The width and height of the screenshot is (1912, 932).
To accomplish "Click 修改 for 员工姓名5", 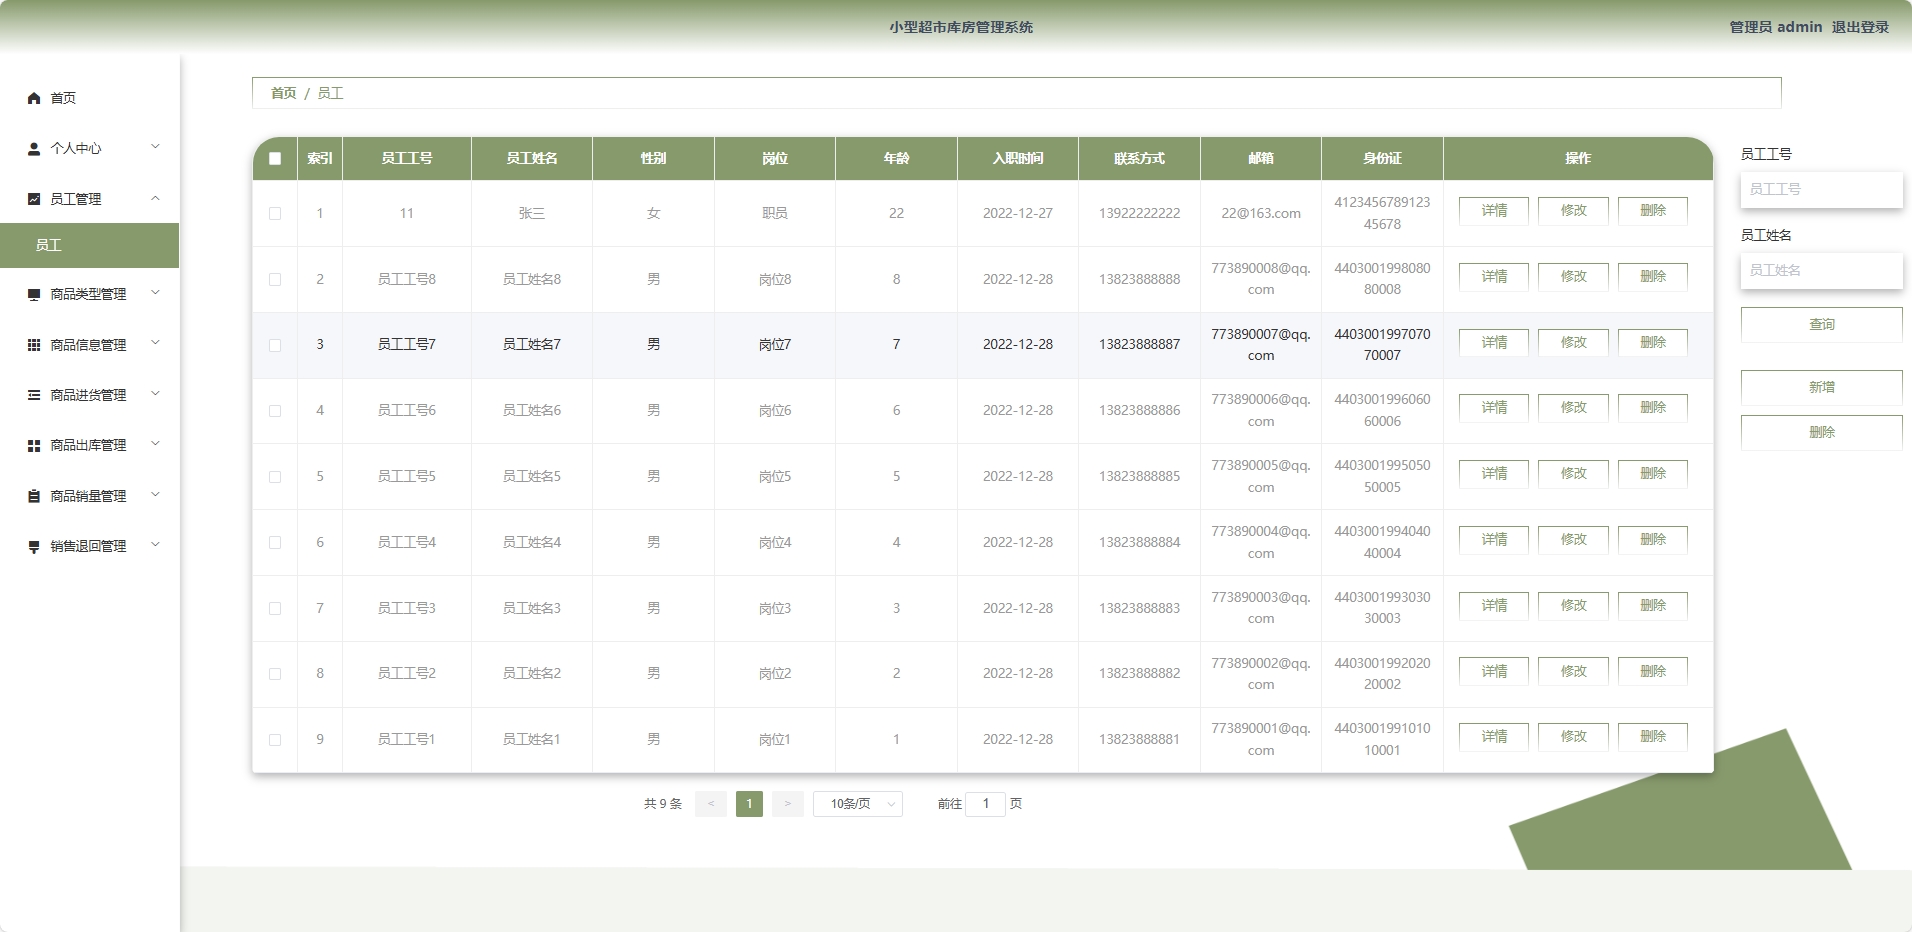I will (1573, 474).
